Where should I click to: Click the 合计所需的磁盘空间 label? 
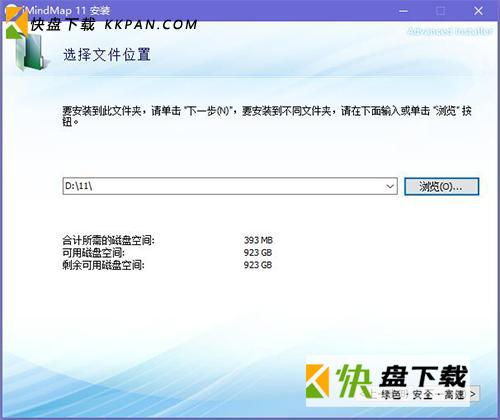(x=108, y=240)
